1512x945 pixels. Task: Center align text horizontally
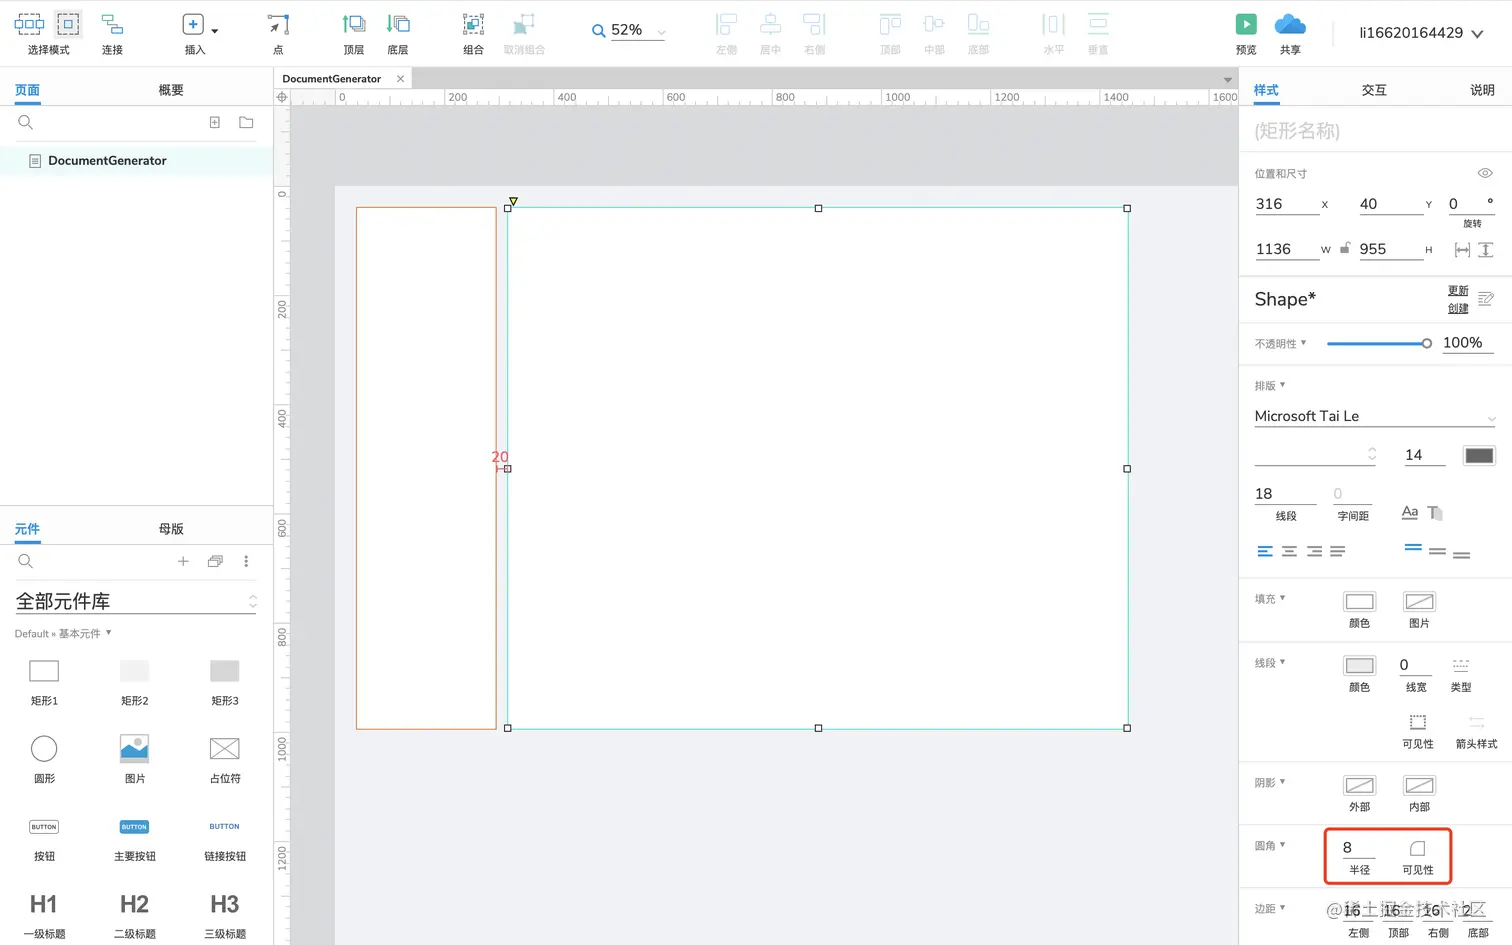click(x=1289, y=551)
